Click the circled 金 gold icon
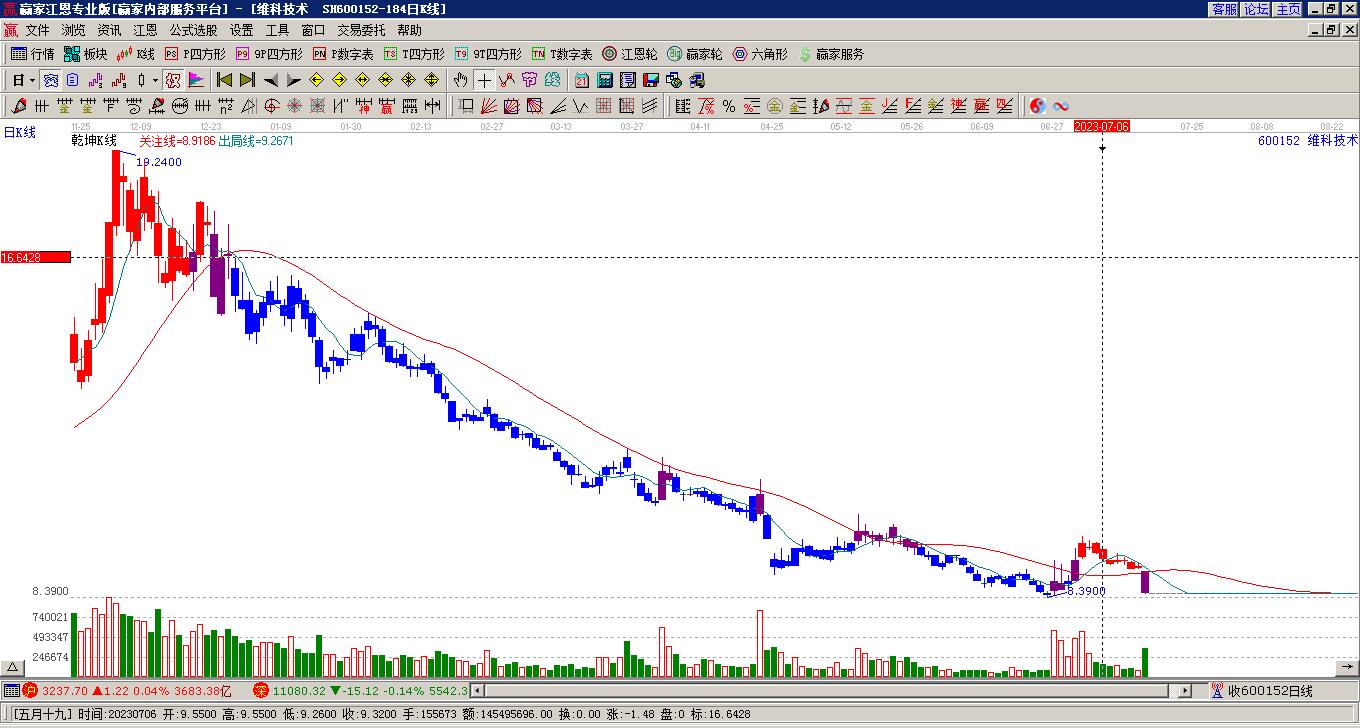 click(x=774, y=106)
